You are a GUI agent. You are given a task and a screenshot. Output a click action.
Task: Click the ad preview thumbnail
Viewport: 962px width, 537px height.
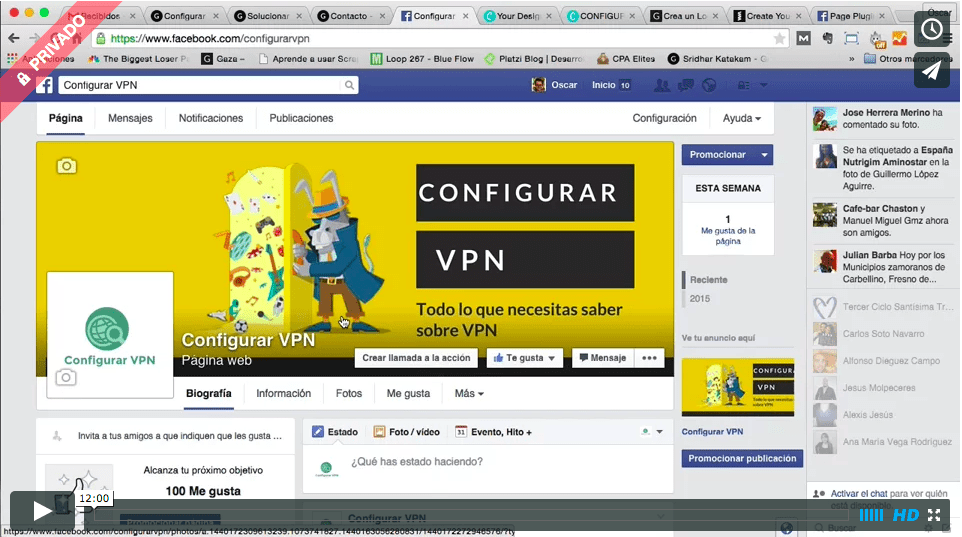coord(737,388)
